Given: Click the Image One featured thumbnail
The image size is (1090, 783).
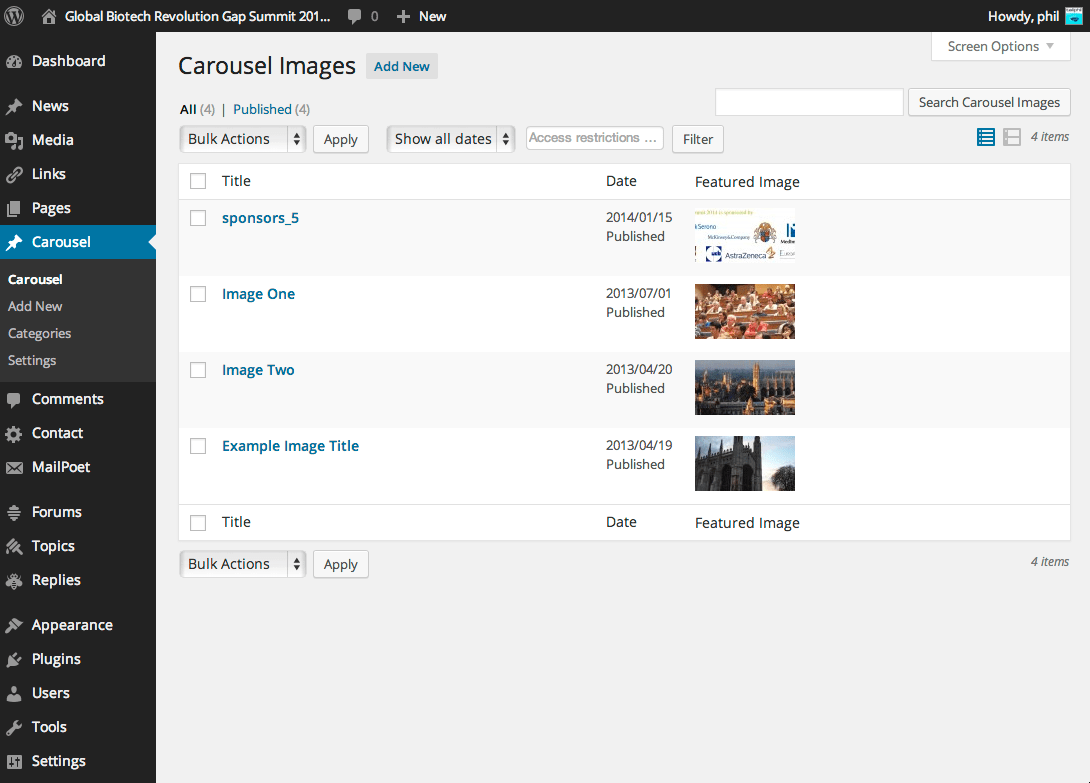Looking at the screenshot, I should pyautogui.click(x=744, y=311).
